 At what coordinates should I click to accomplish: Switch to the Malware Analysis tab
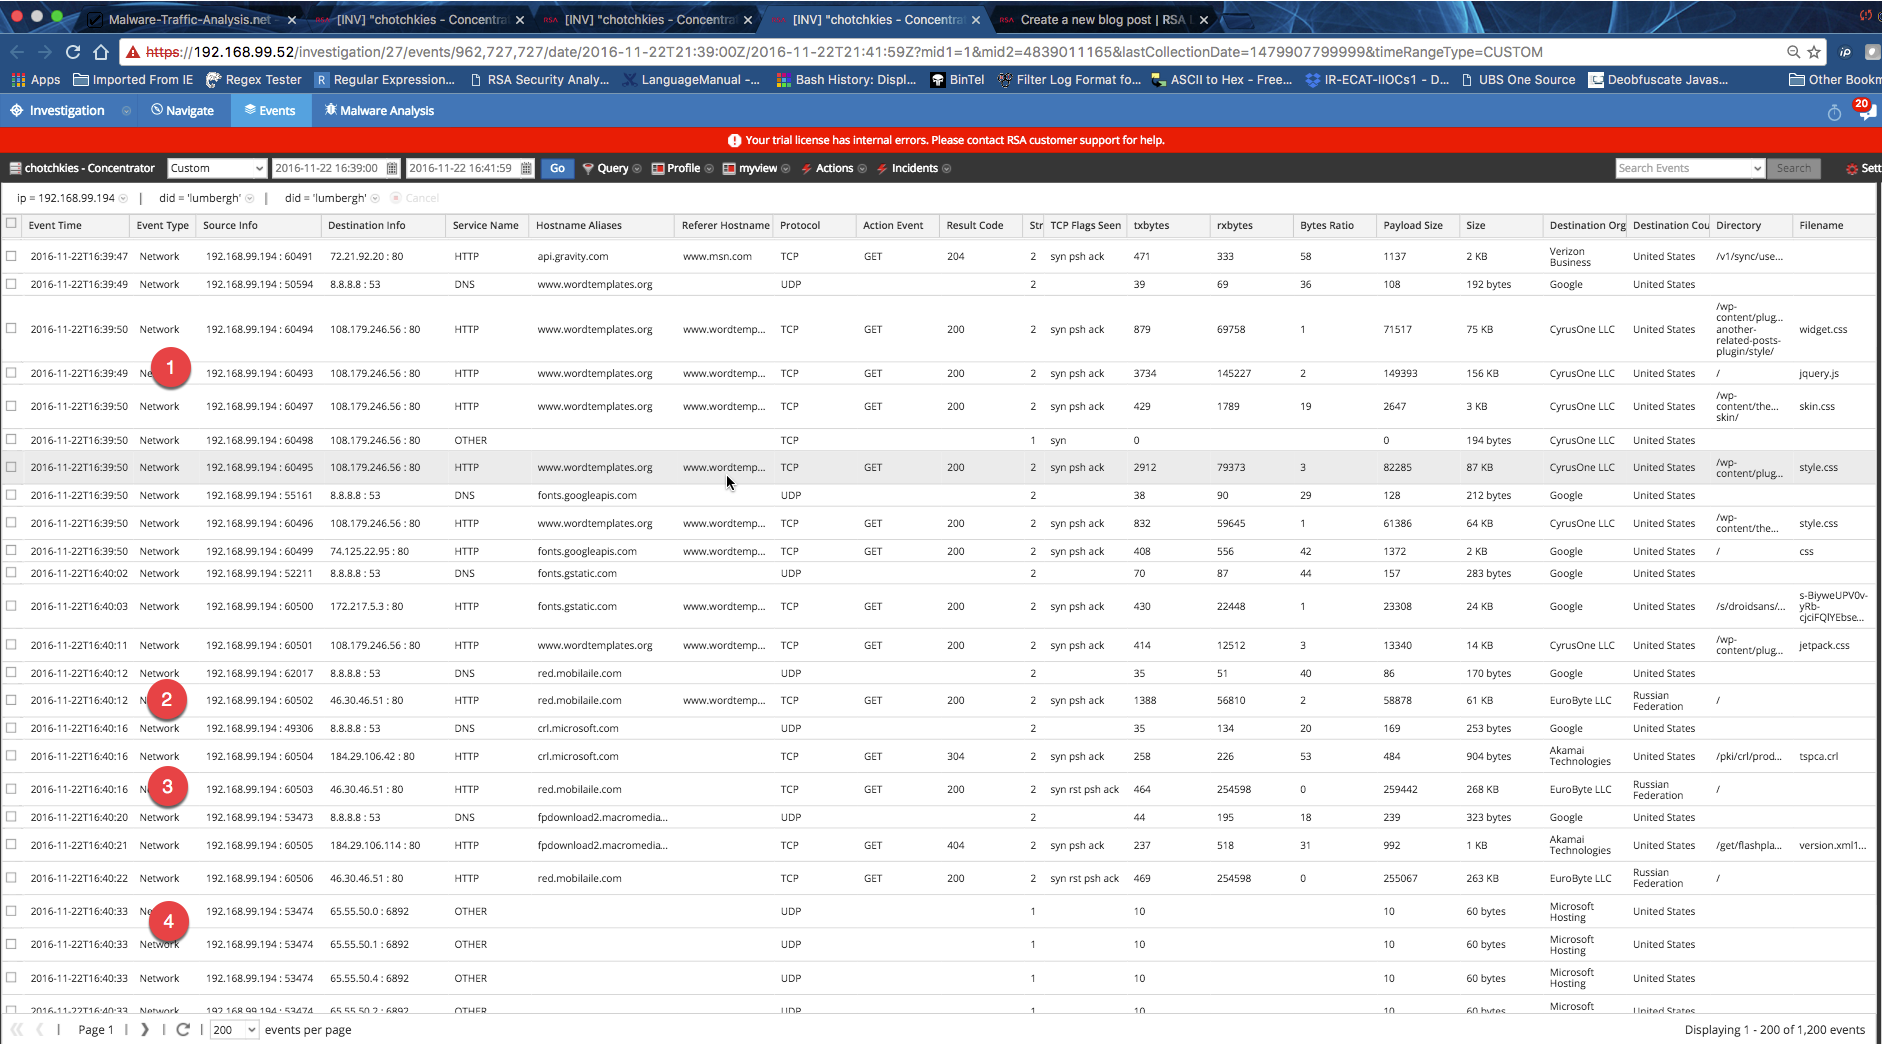click(379, 111)
